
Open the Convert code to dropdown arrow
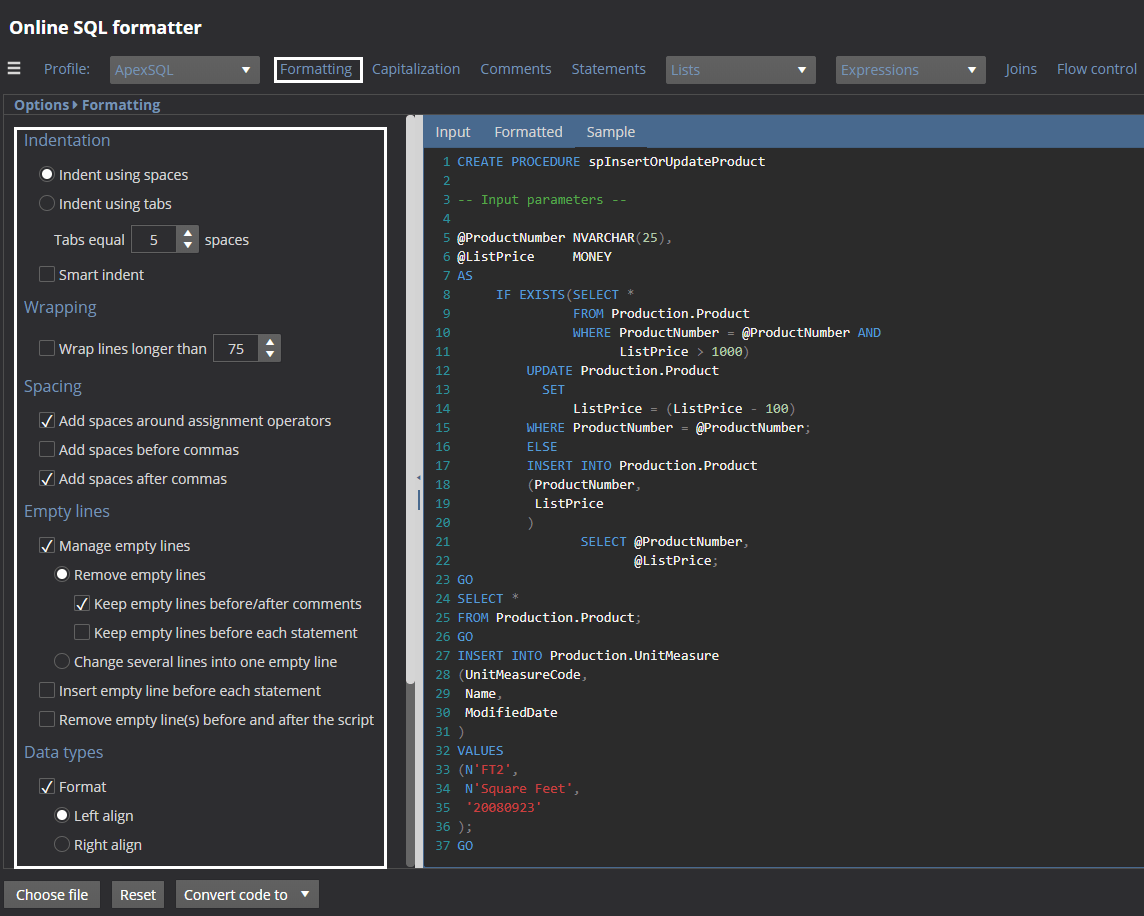click(305, 894)
